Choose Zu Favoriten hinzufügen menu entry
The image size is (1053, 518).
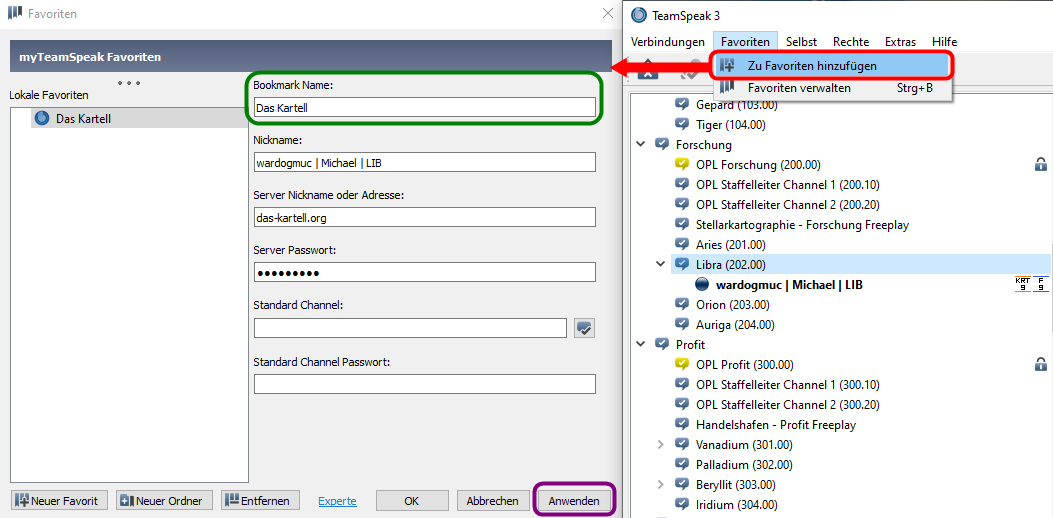[812, 65]
